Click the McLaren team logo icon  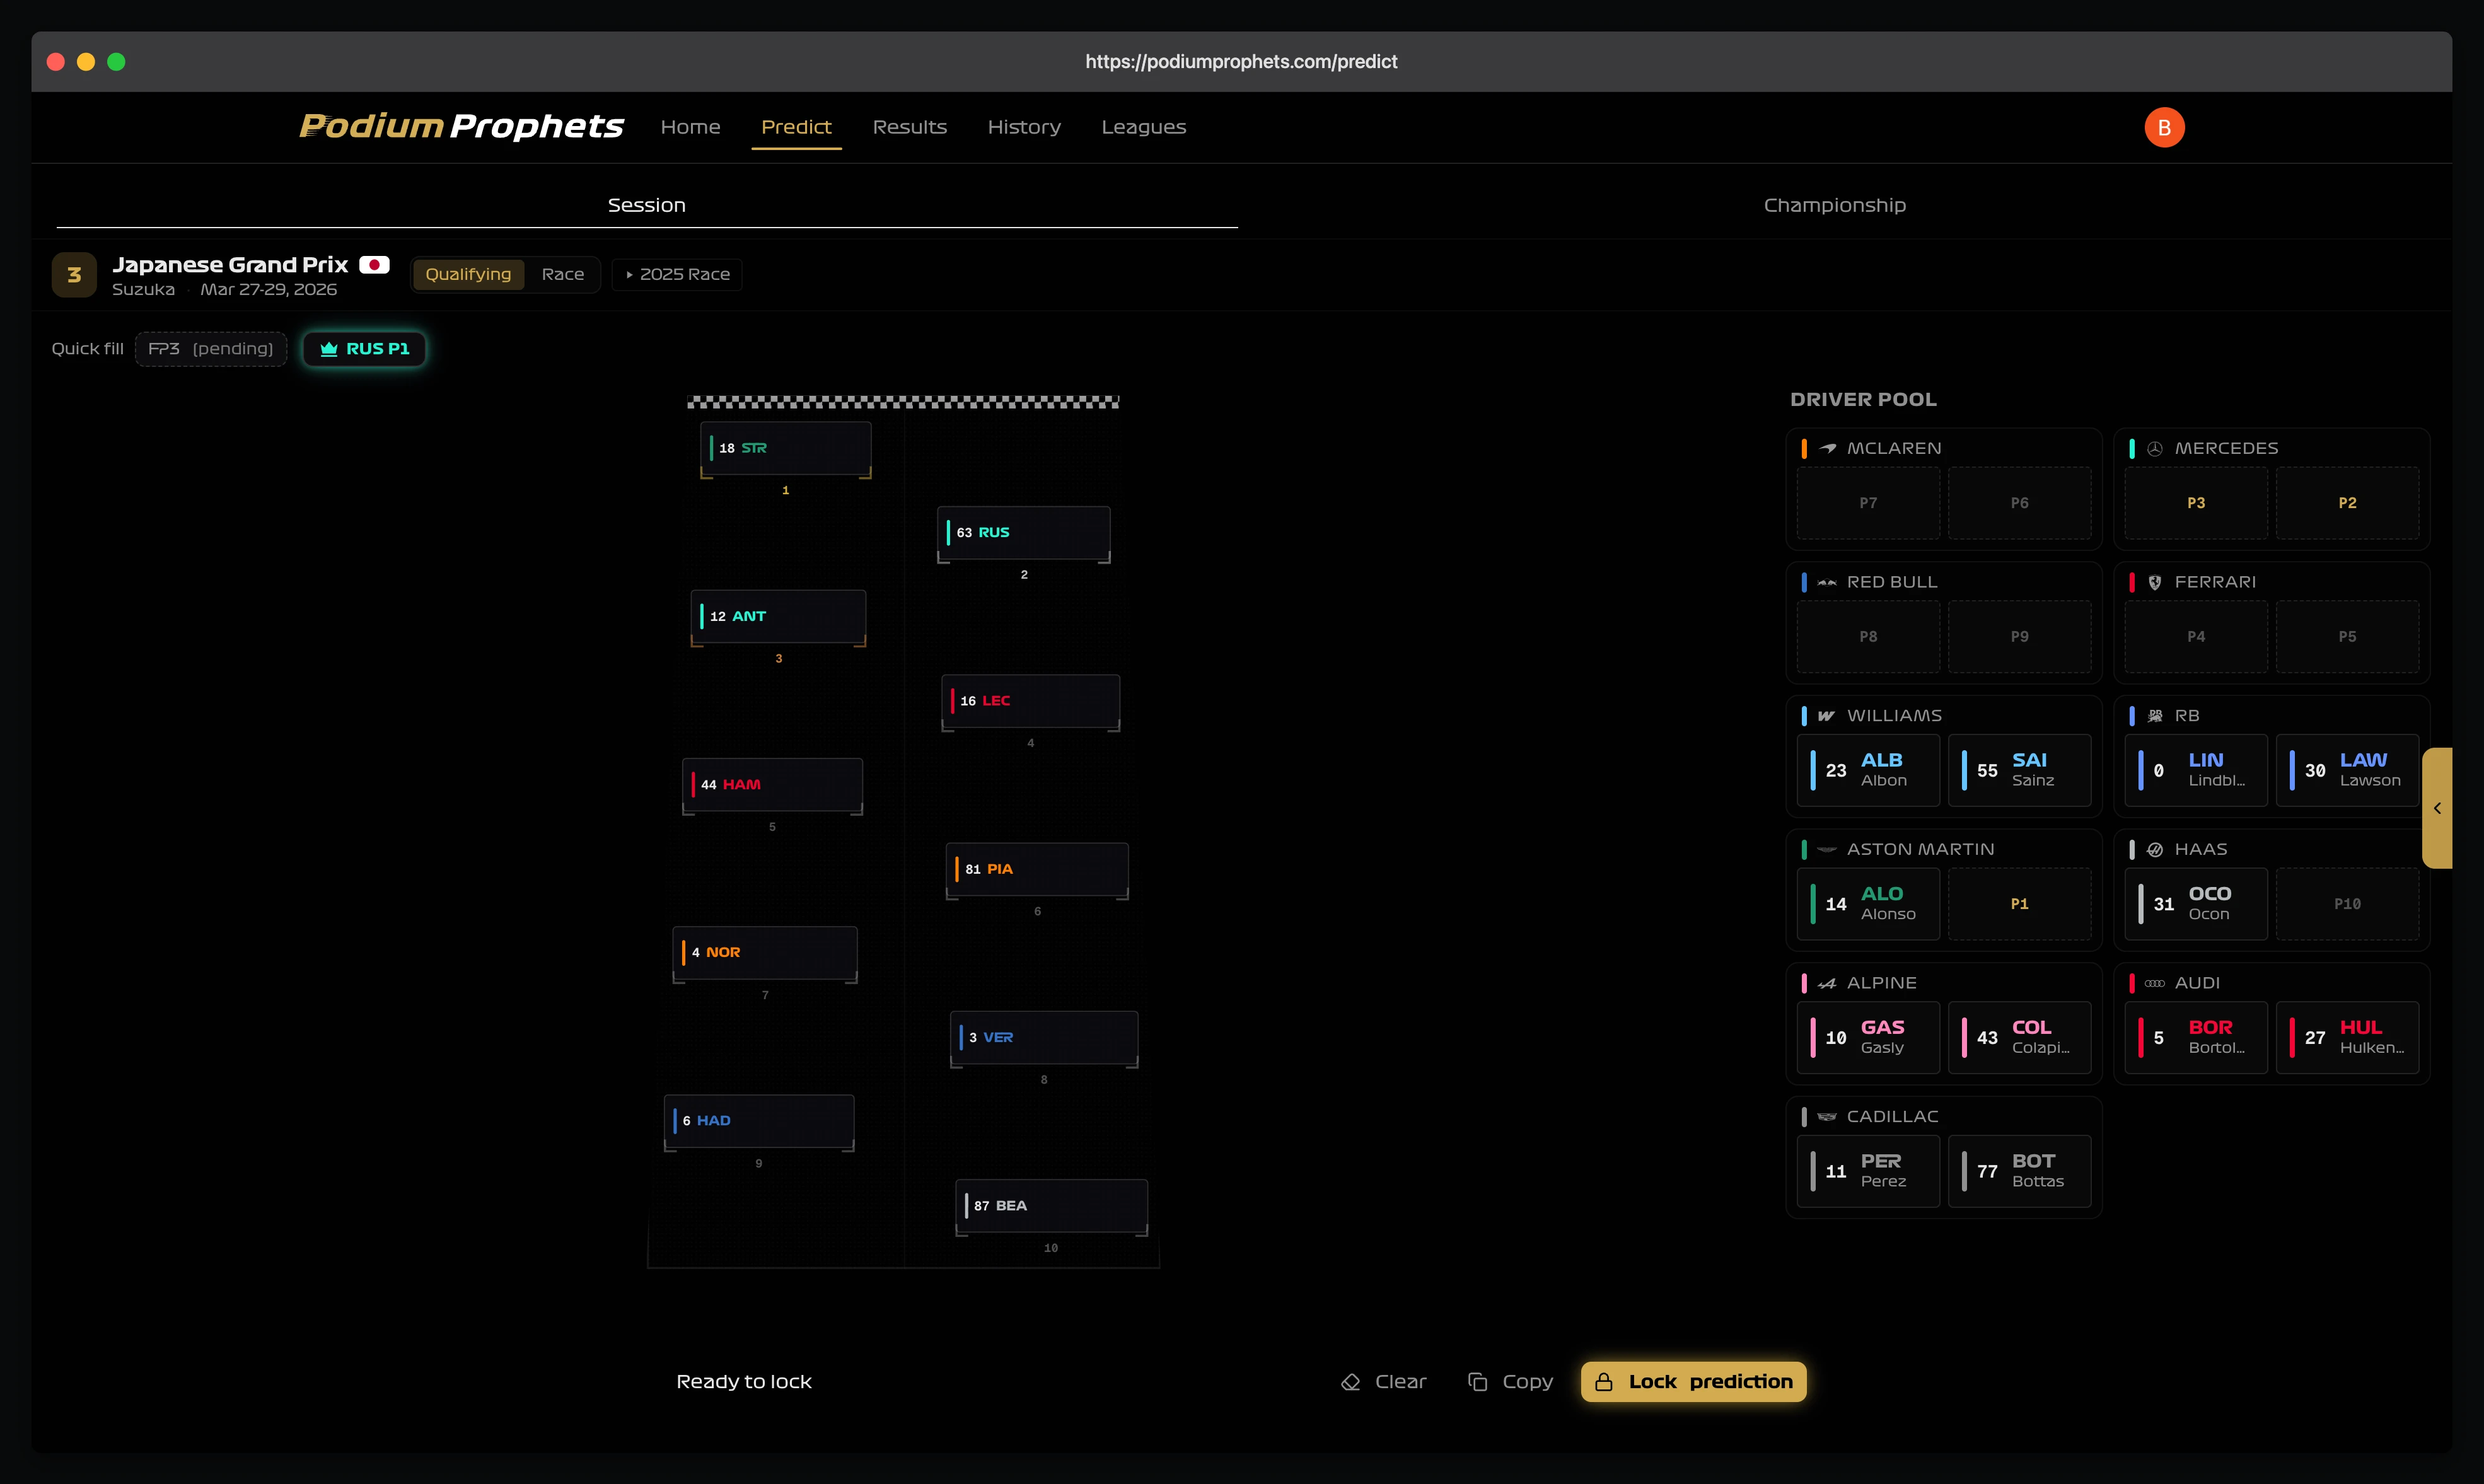click(1827, 448)
